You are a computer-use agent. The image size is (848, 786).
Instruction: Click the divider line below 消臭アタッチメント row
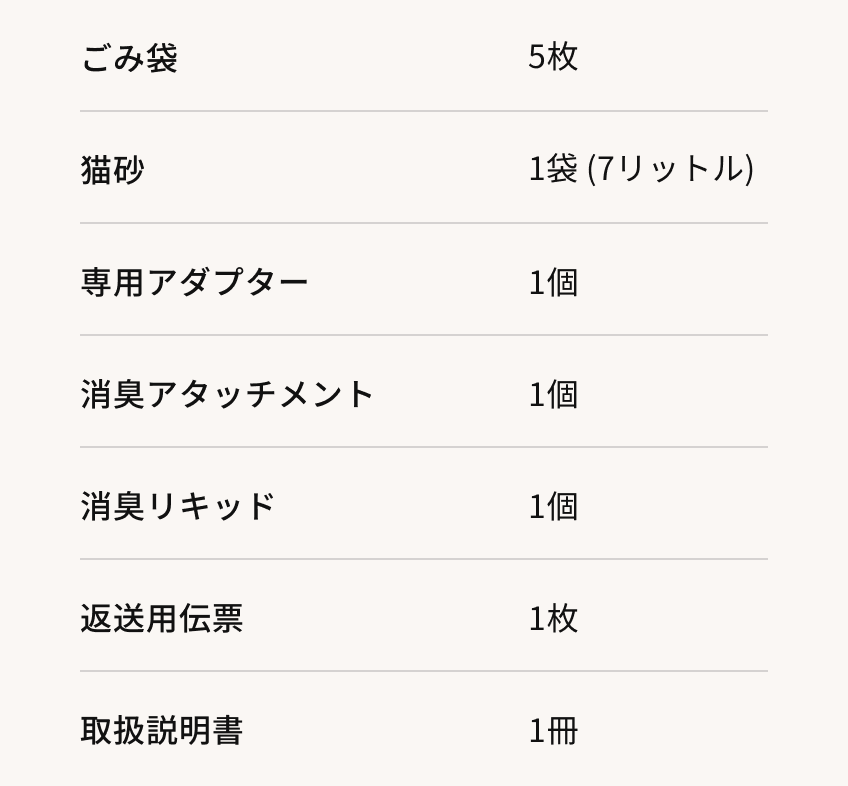coord(424,447)
